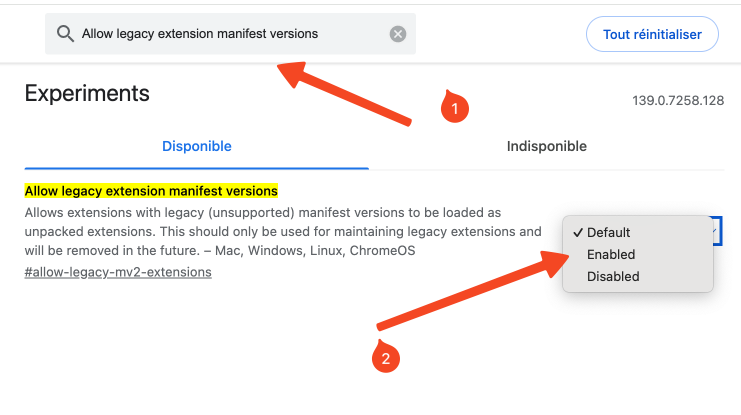Click the Tout réinitialiser button

(652, 34)
